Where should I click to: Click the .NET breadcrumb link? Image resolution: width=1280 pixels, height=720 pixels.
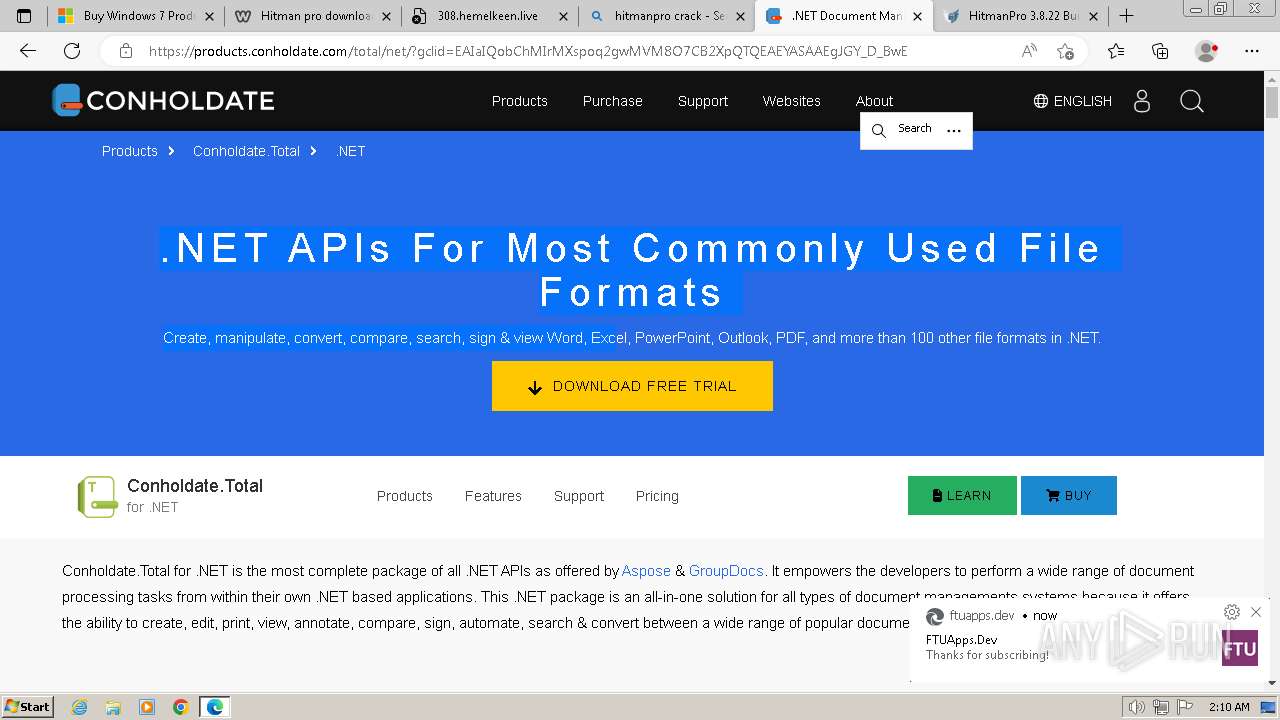point(351,151)
